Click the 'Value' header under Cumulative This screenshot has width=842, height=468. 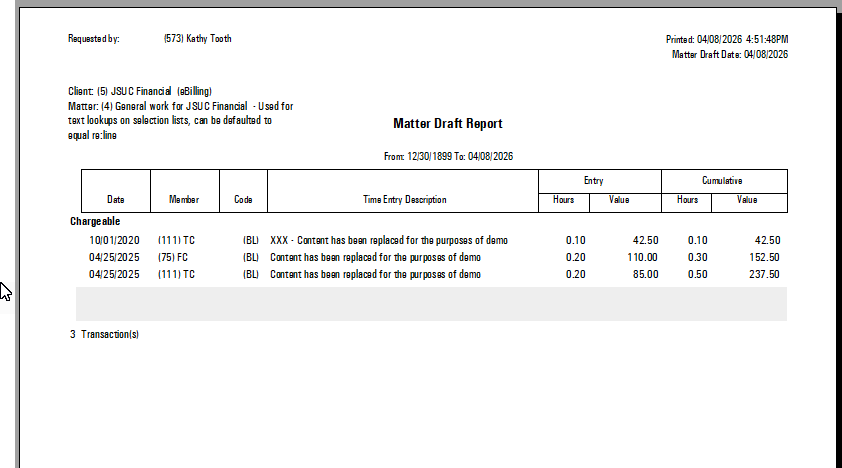pos(747,200)
